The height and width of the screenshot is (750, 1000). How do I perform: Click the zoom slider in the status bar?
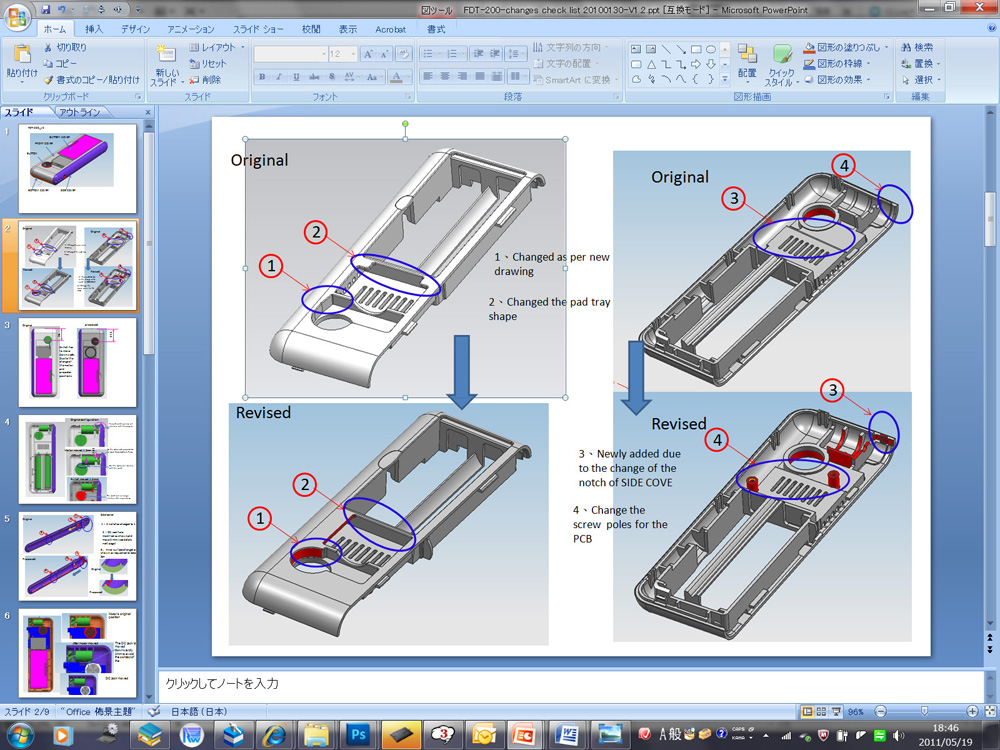(x=922, y=711)
